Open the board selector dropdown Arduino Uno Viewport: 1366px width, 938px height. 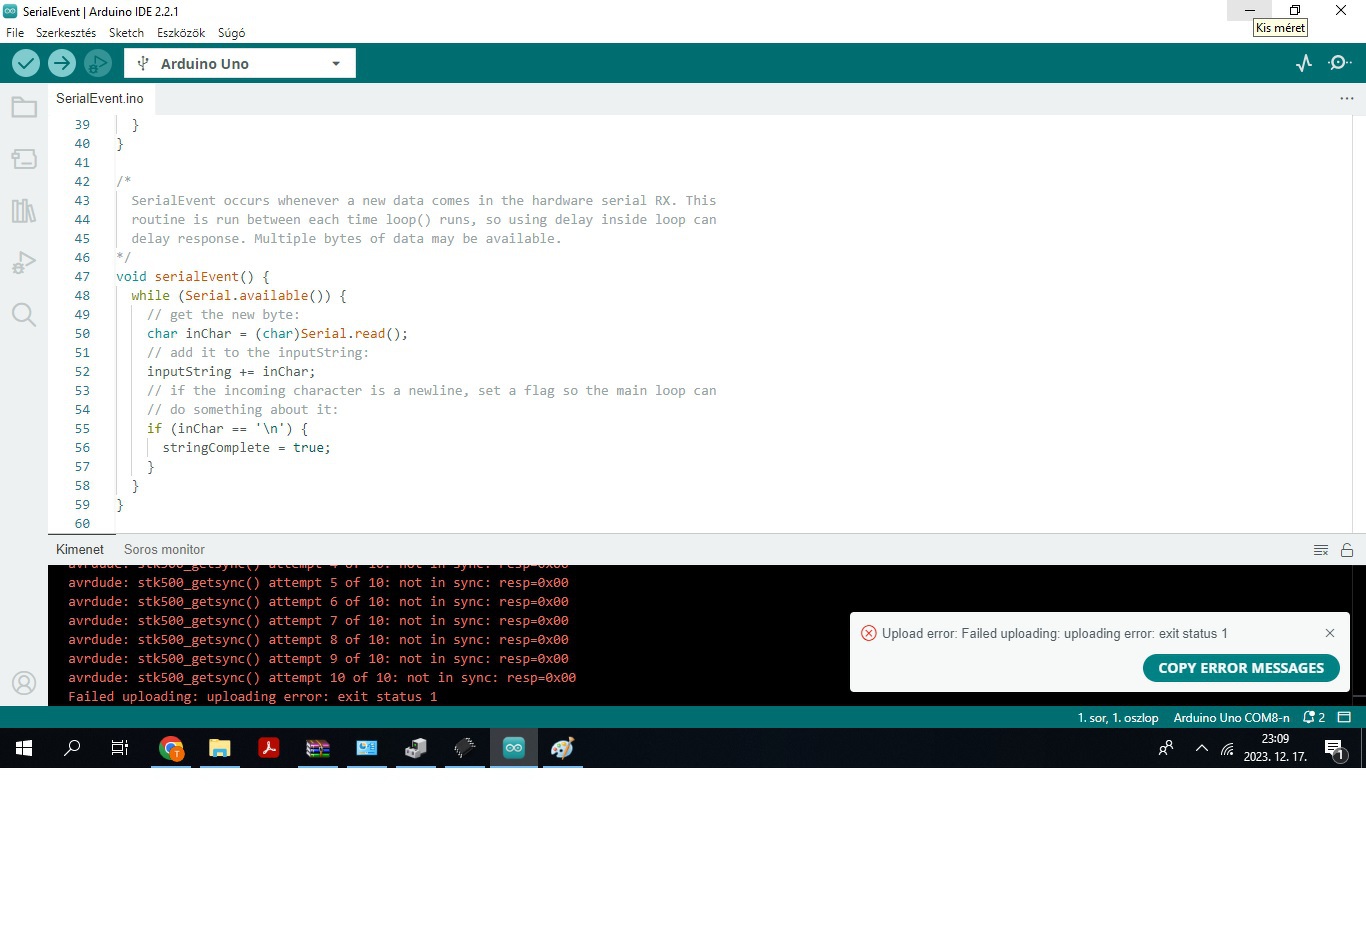[240, 63]
